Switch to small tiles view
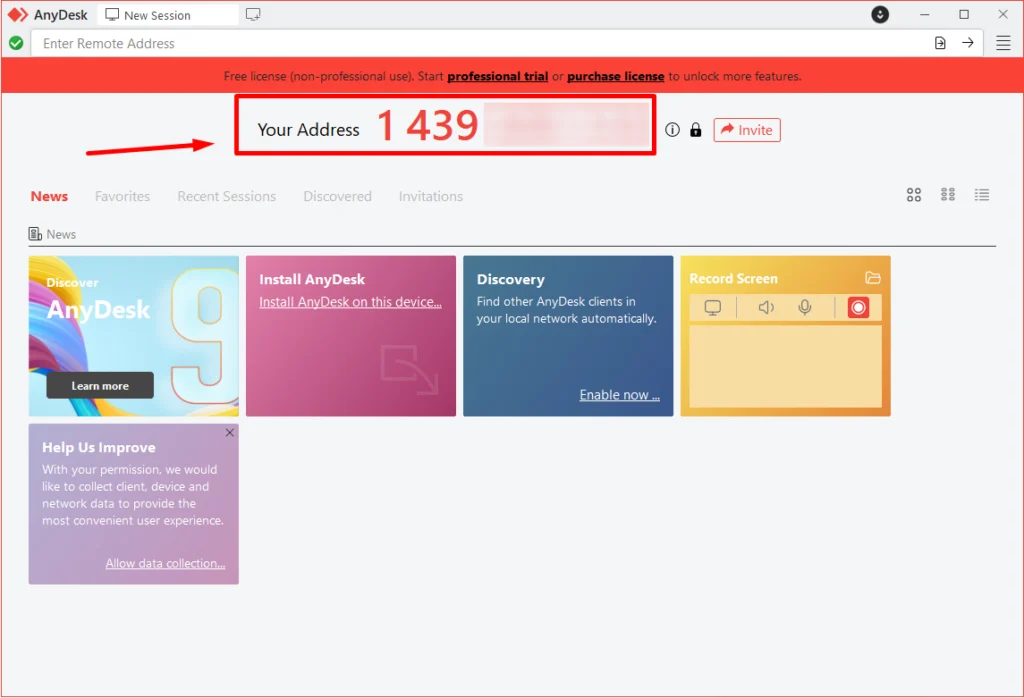 pos(948,195)
